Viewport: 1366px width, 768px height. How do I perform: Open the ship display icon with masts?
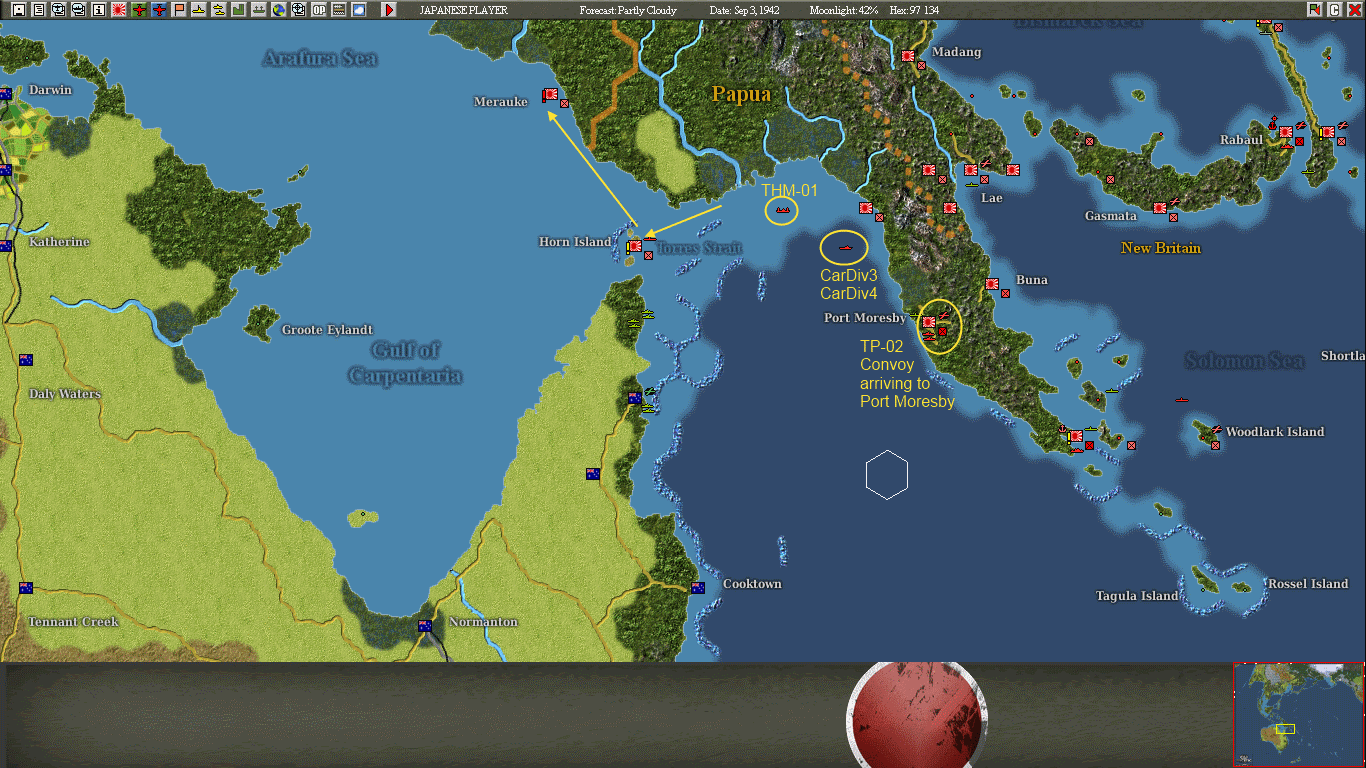(260, 9)
